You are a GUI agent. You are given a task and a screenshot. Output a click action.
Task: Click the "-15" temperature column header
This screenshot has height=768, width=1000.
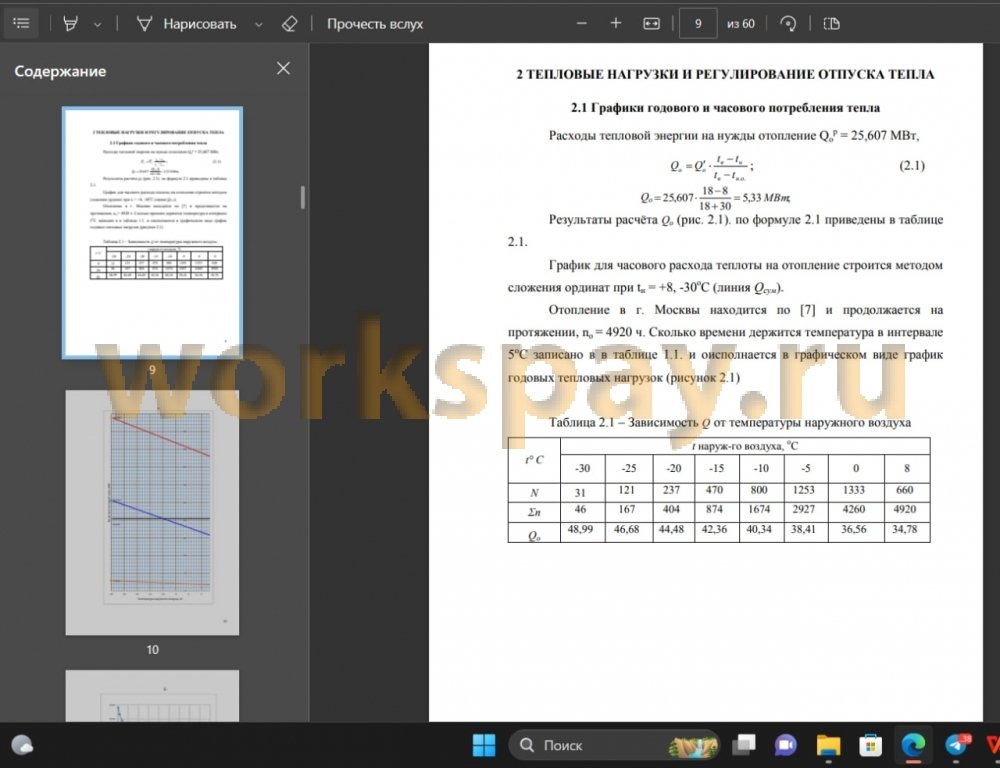coord(716,468)
